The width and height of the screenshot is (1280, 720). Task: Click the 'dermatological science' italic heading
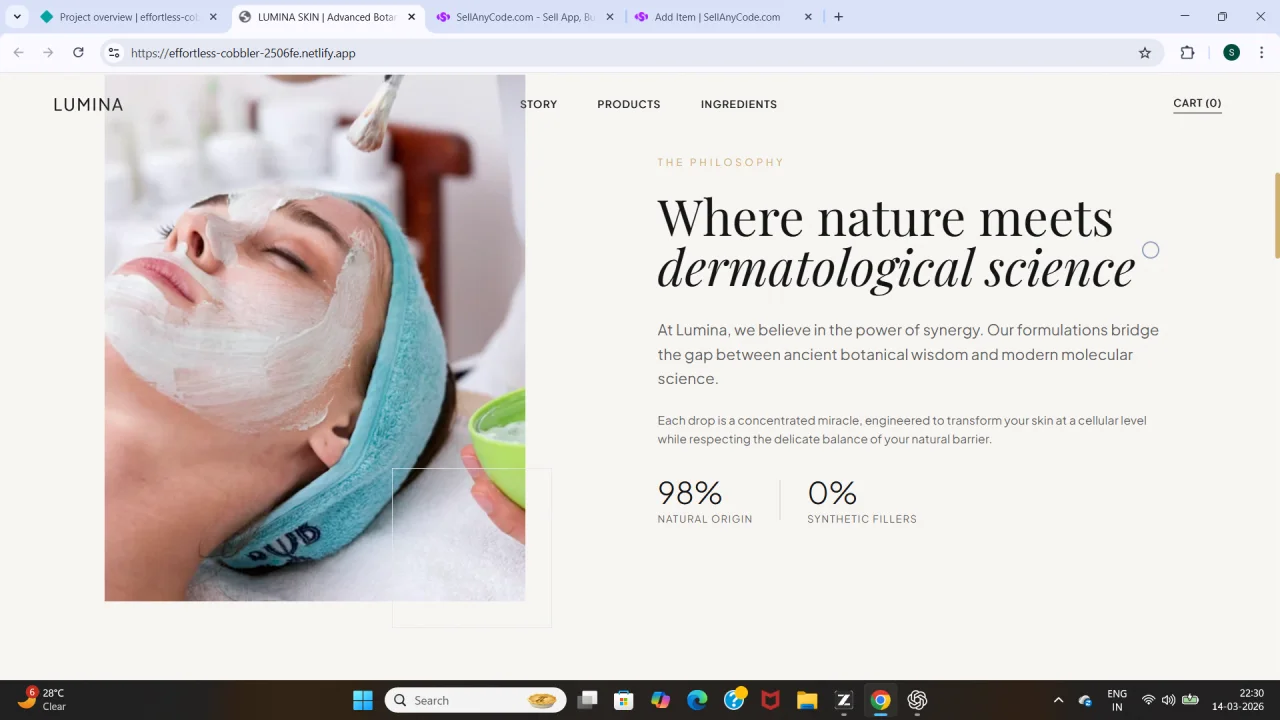[x=896, y=268]
